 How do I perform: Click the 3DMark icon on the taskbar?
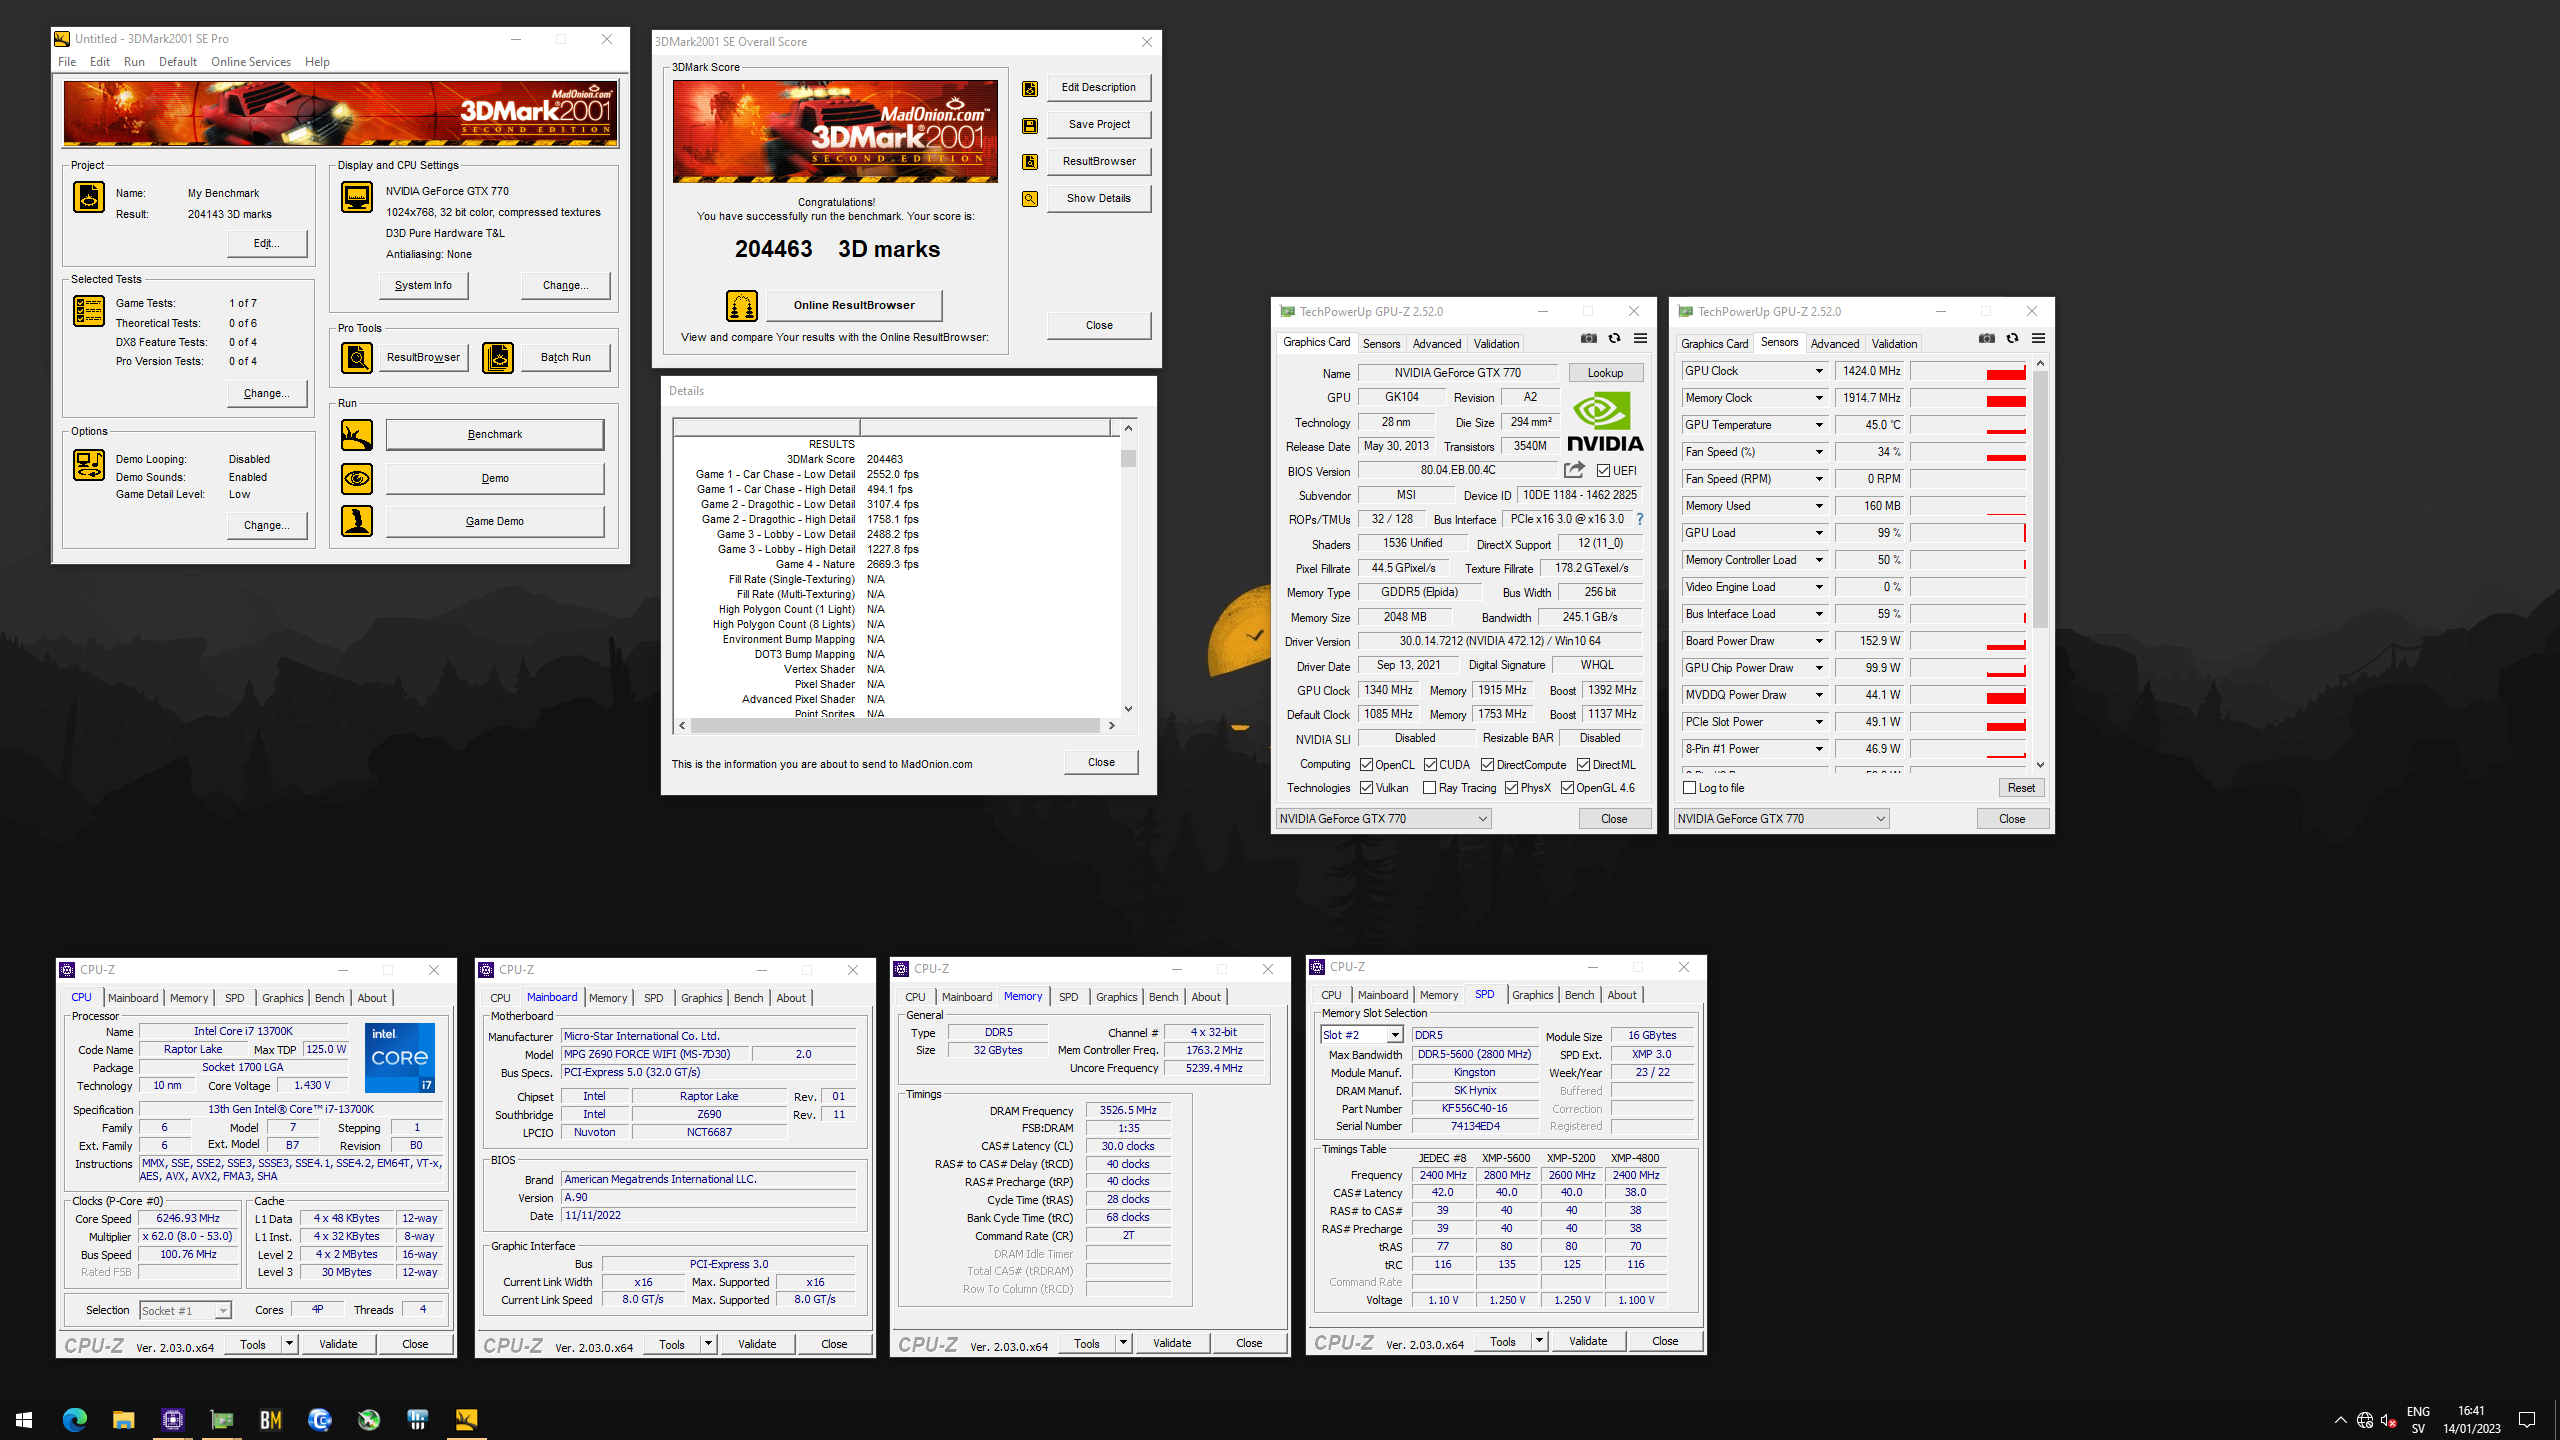466,1419
